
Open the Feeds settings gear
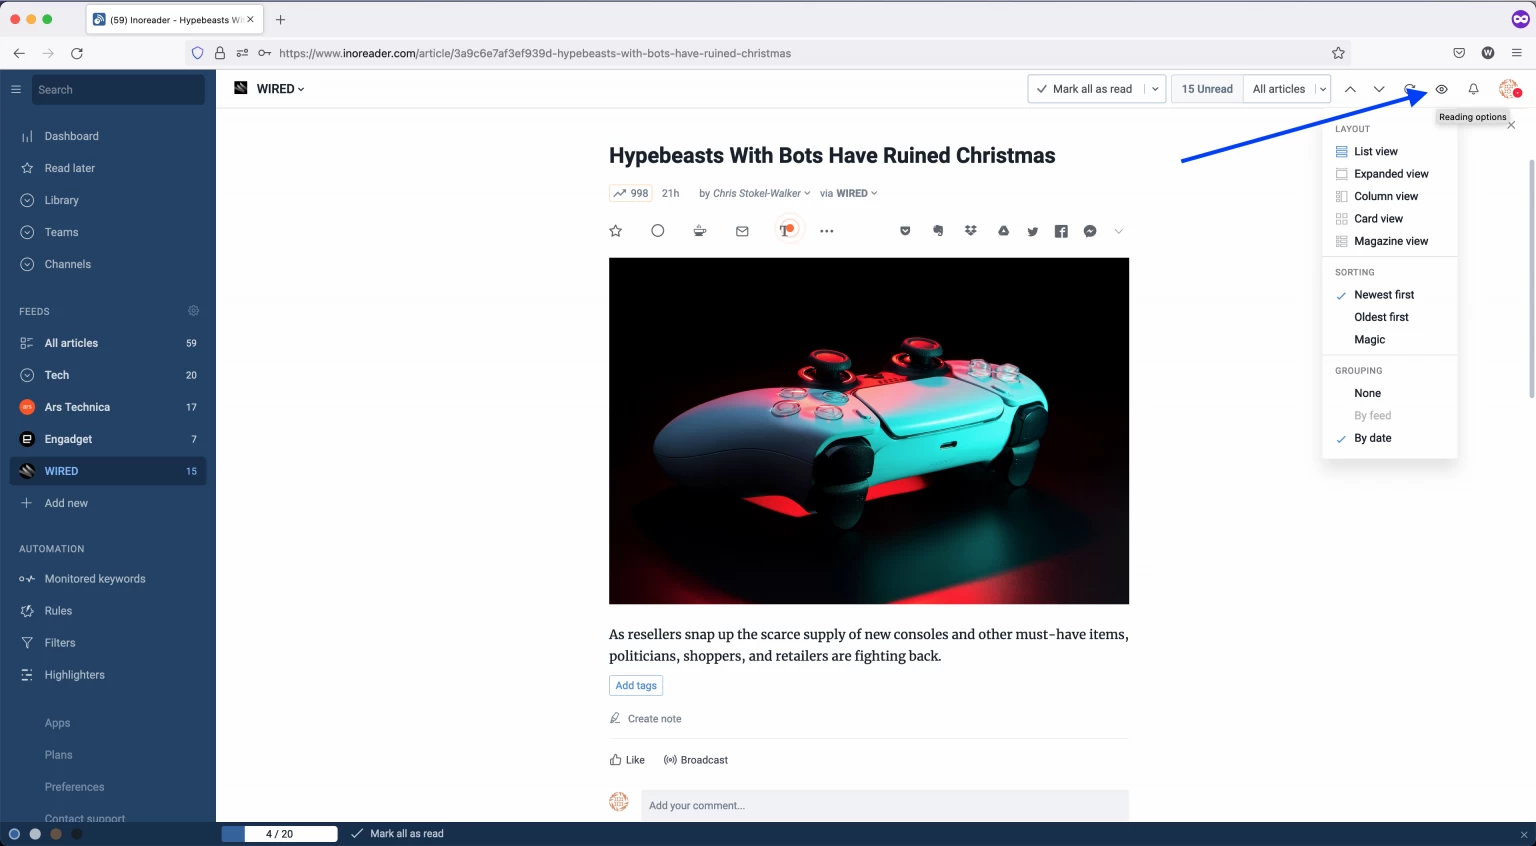[x=193, y=311]
